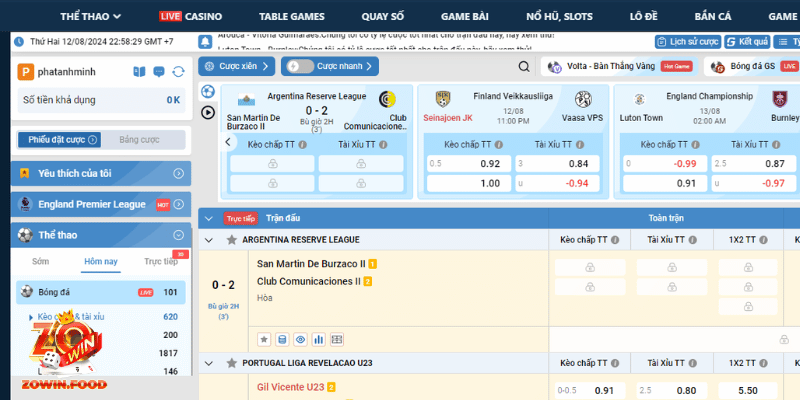Select the 5.50 odds for Gil Vicente U23

[746, 391]
